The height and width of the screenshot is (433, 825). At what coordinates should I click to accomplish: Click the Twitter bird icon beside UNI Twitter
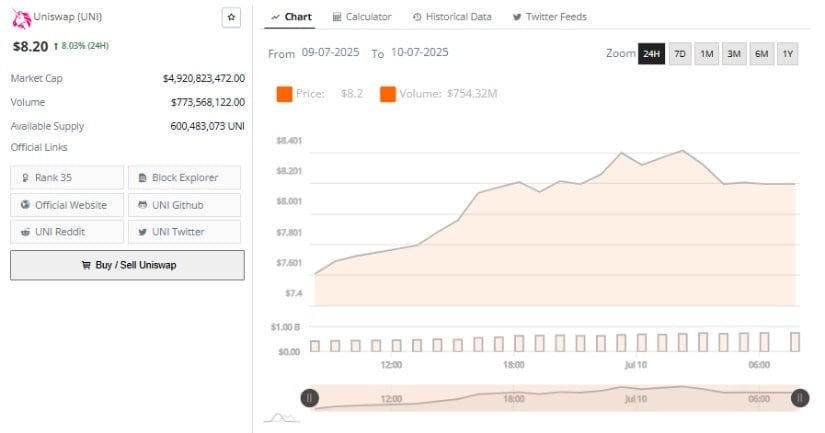(142, 232)
